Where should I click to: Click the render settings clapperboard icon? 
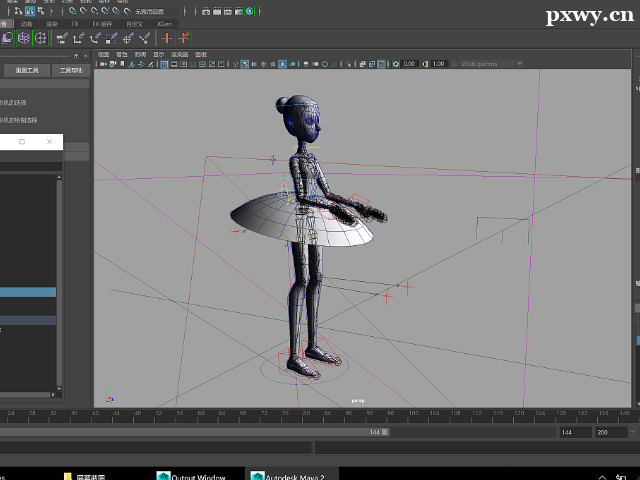click(241, 11)
